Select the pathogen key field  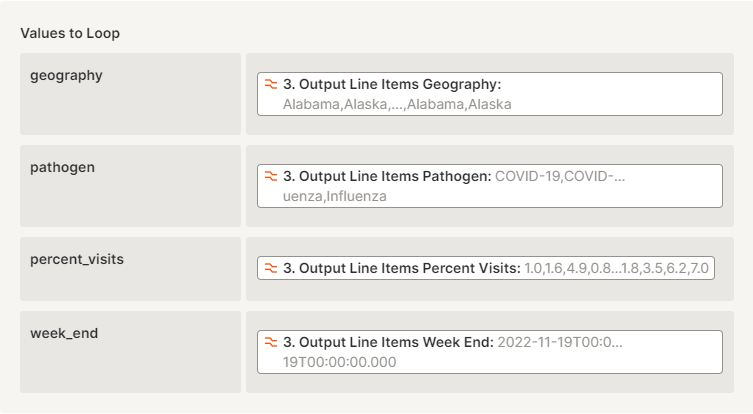[130, 186]
